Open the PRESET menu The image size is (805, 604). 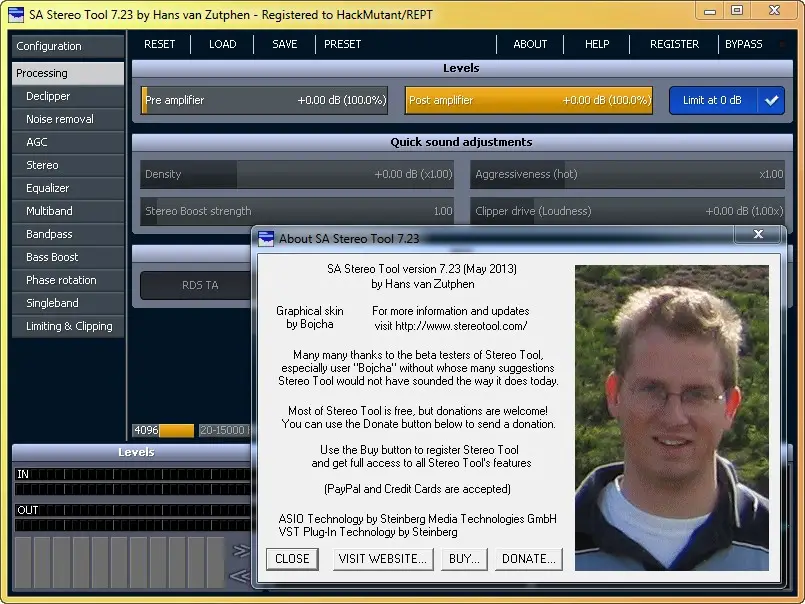point(342,44)
